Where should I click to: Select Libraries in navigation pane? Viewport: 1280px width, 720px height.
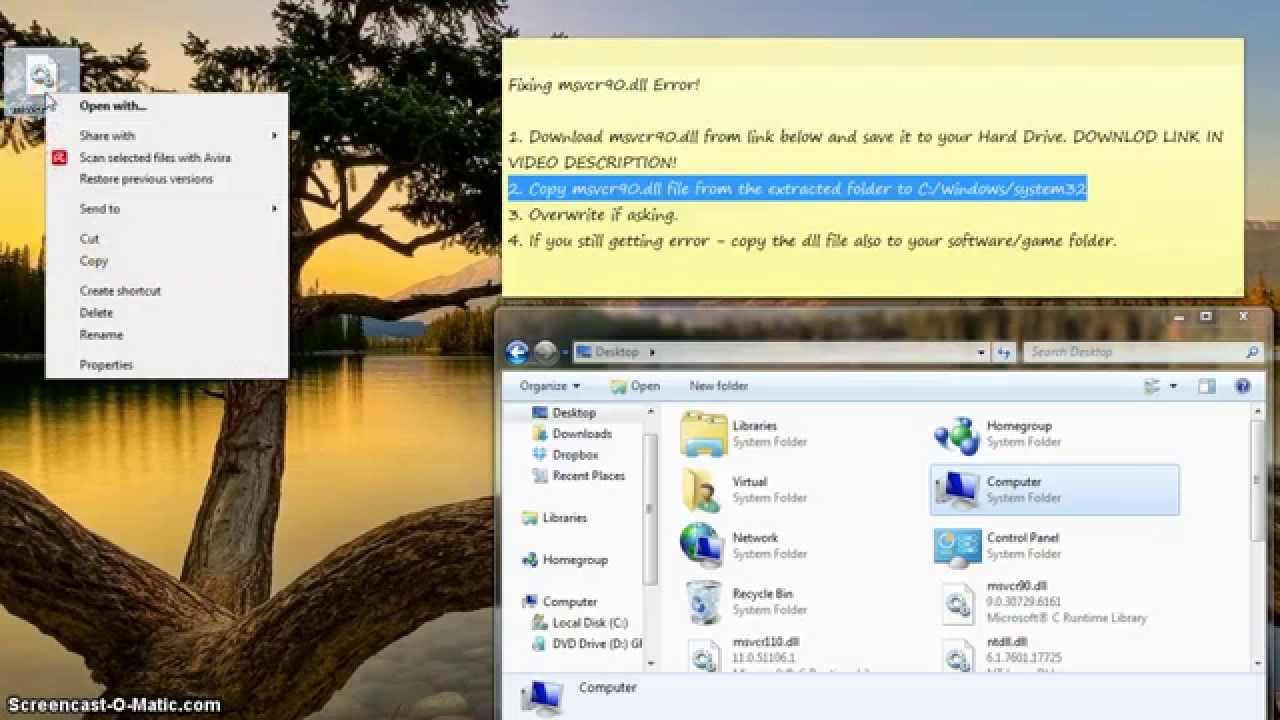[x=564, y=518]
